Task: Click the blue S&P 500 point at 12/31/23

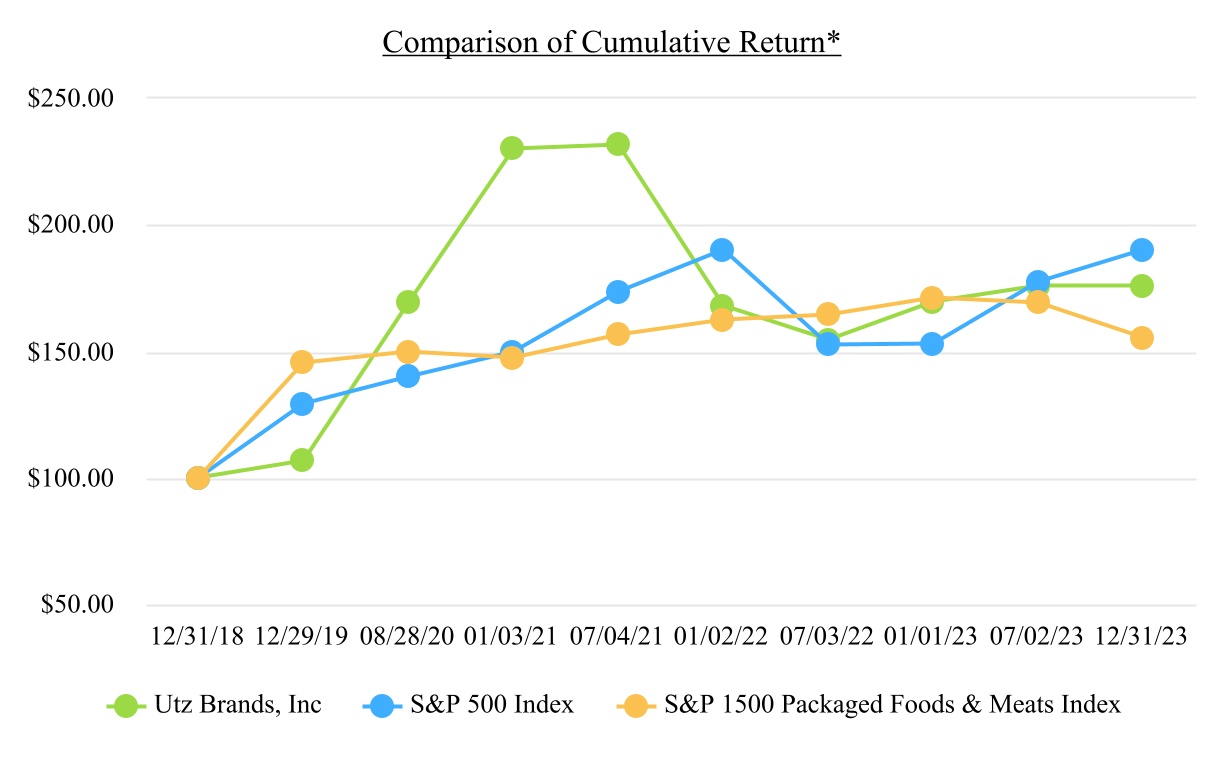Action: pos(1142,250)
